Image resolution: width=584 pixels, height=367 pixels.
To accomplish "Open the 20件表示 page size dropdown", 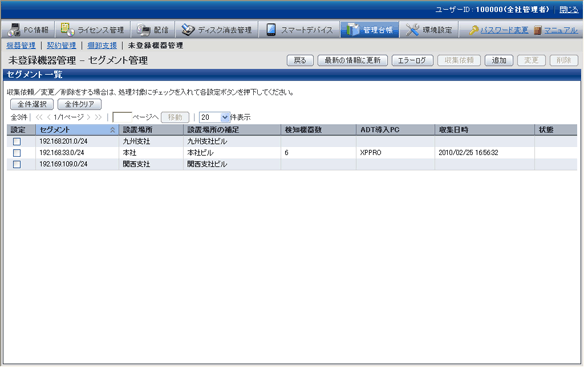I will click(x=215, y=117).
